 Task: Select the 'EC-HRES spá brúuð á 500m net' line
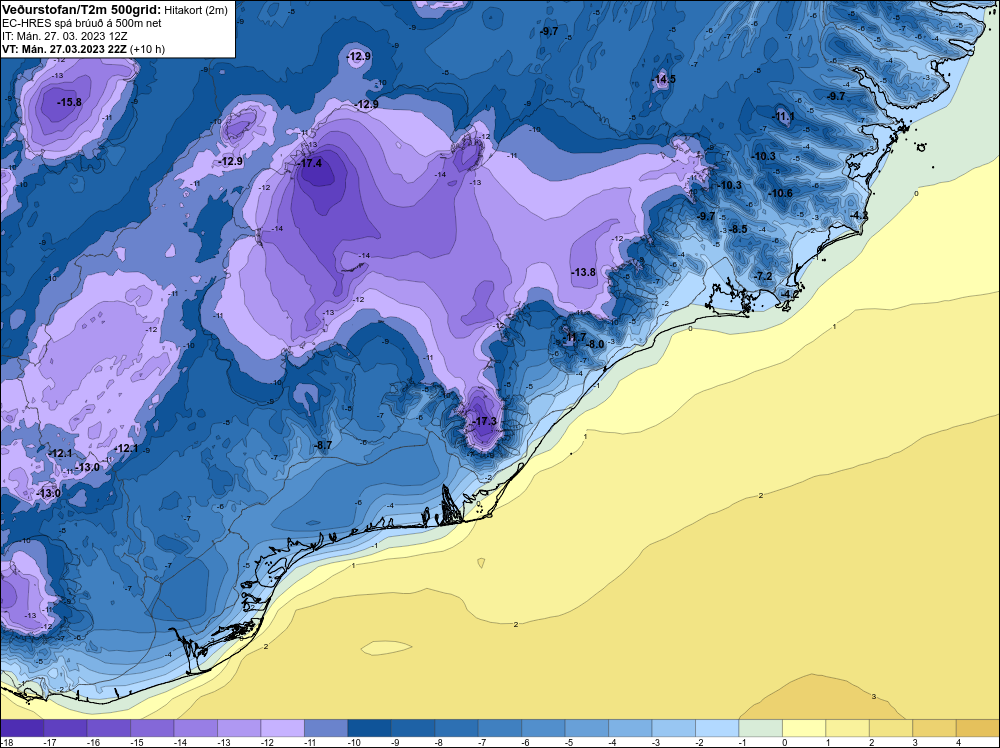[82, 23]
